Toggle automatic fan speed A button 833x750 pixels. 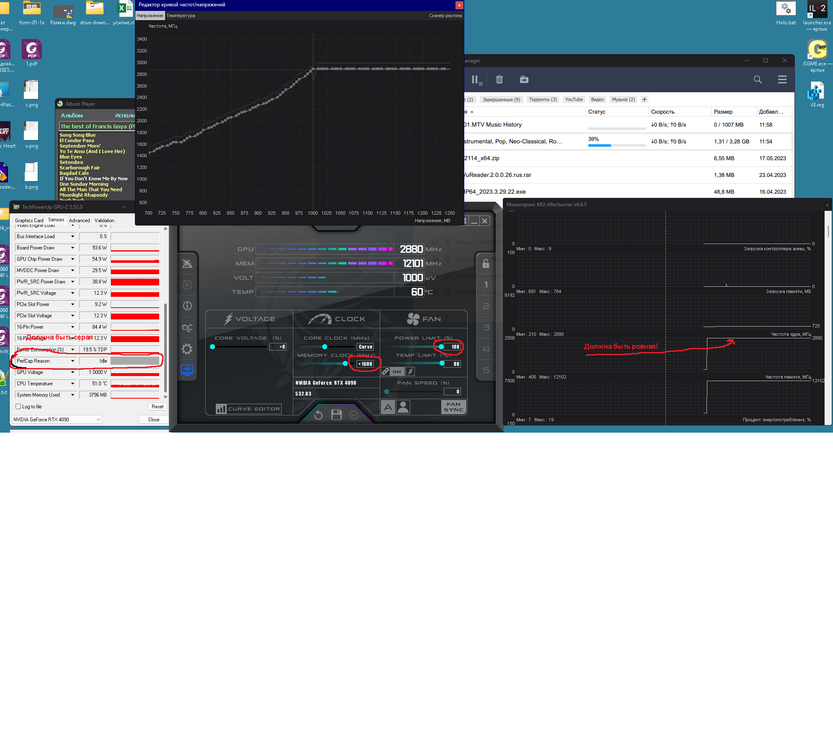(388, 407)
